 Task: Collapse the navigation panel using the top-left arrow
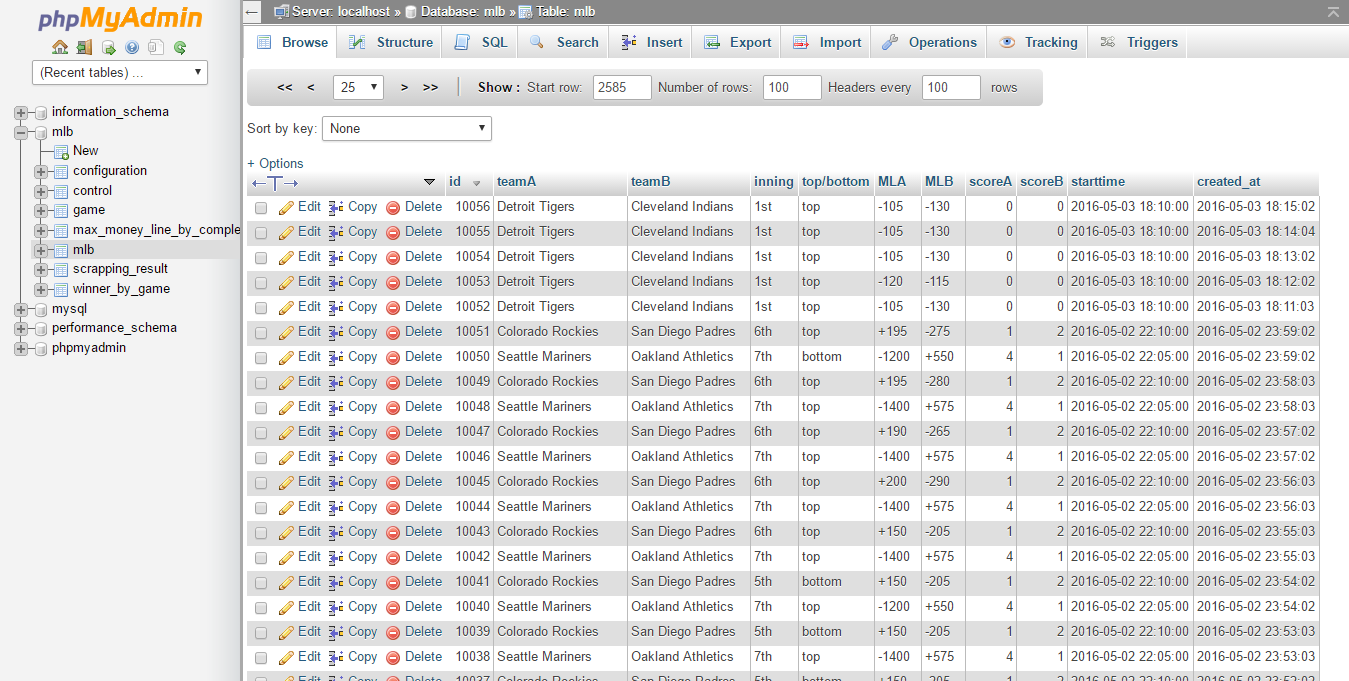click(252, 12)
